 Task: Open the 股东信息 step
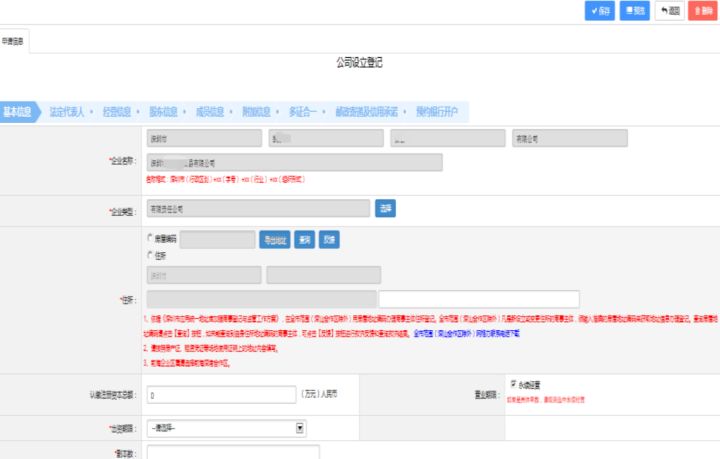pos(163,112)
